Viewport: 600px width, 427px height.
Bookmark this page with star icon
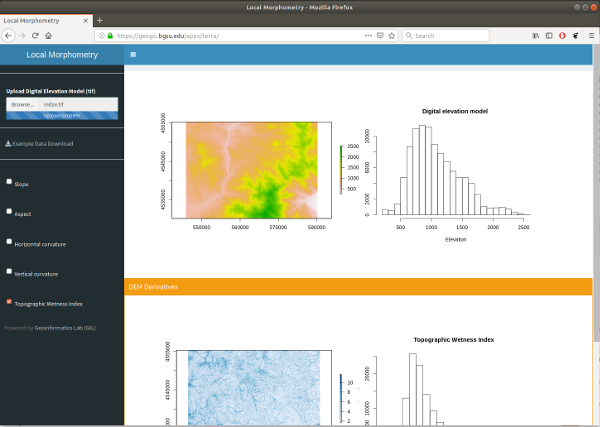click(392, 35)
